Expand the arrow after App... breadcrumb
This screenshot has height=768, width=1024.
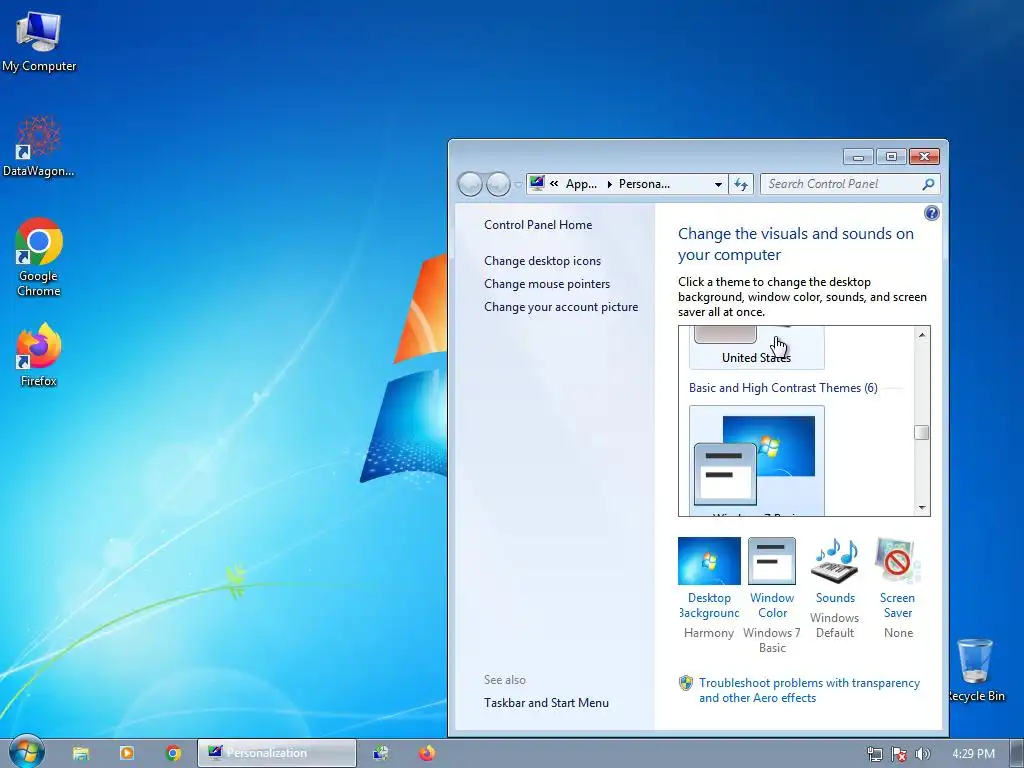tap(609, 184)
